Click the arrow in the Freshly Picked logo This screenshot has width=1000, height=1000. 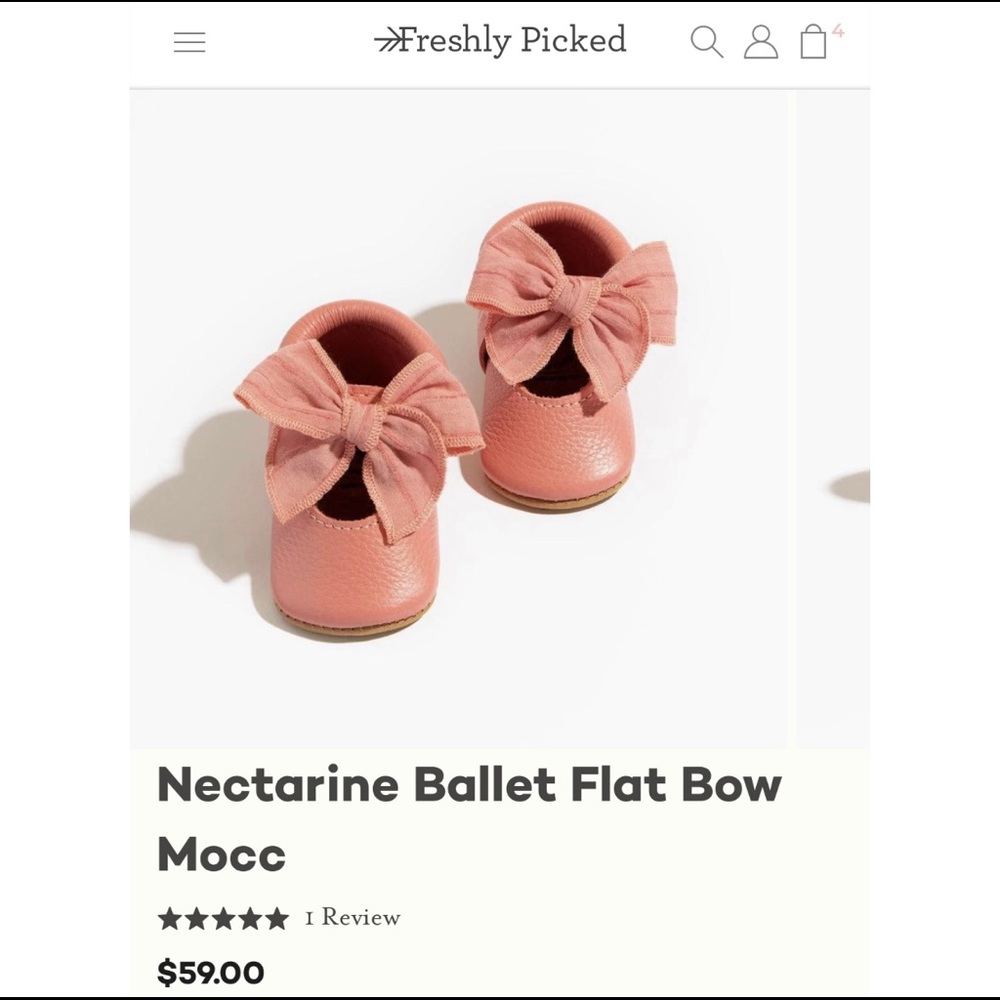(x=390, y=39)
